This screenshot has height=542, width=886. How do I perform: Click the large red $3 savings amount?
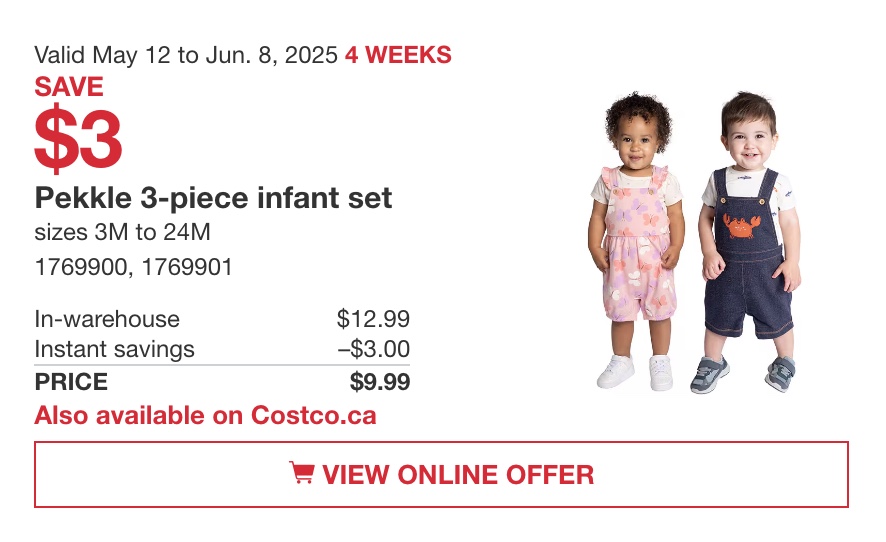[78, 138]
